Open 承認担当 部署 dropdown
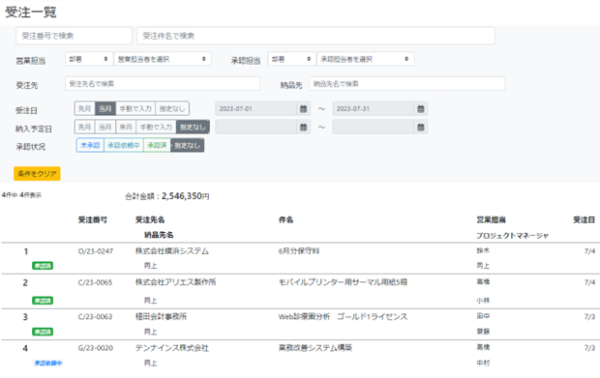 (292, 59)
